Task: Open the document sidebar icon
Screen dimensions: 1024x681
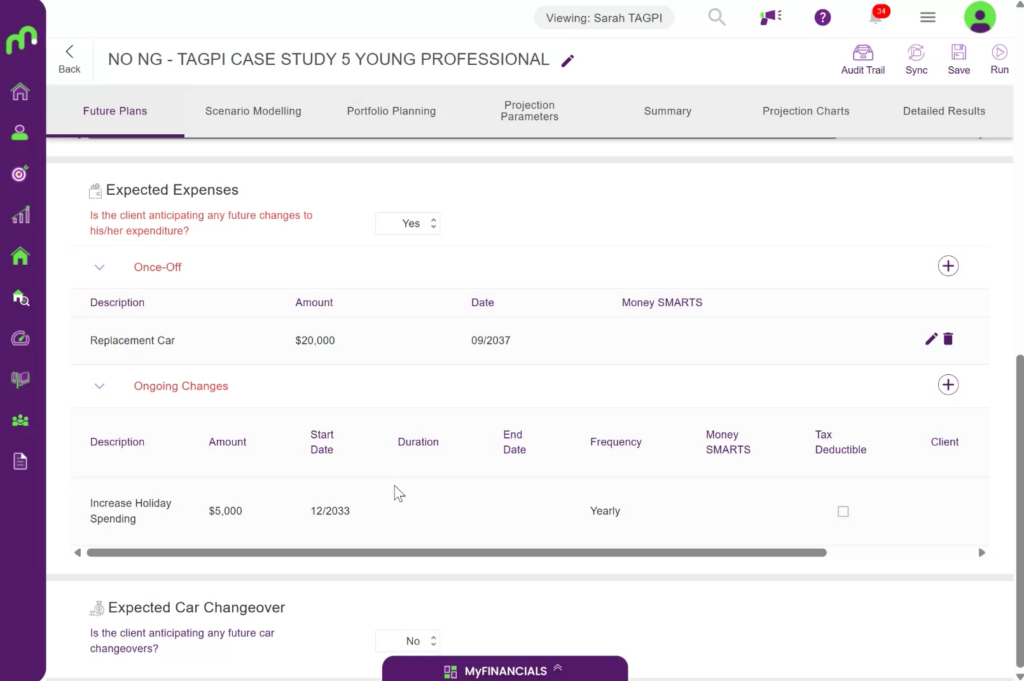Action: click(20, 462)
